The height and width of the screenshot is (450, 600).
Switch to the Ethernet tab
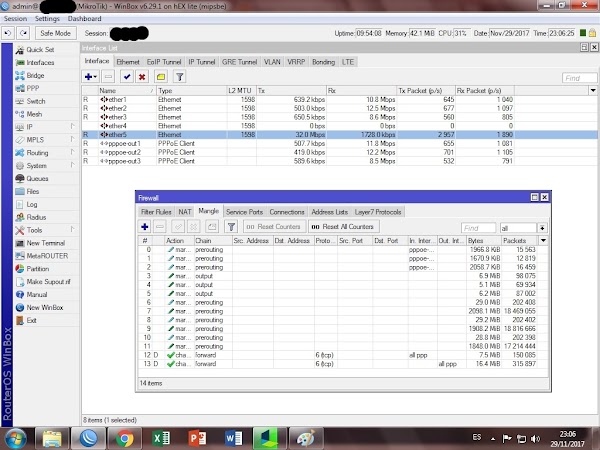click(128, 62)
